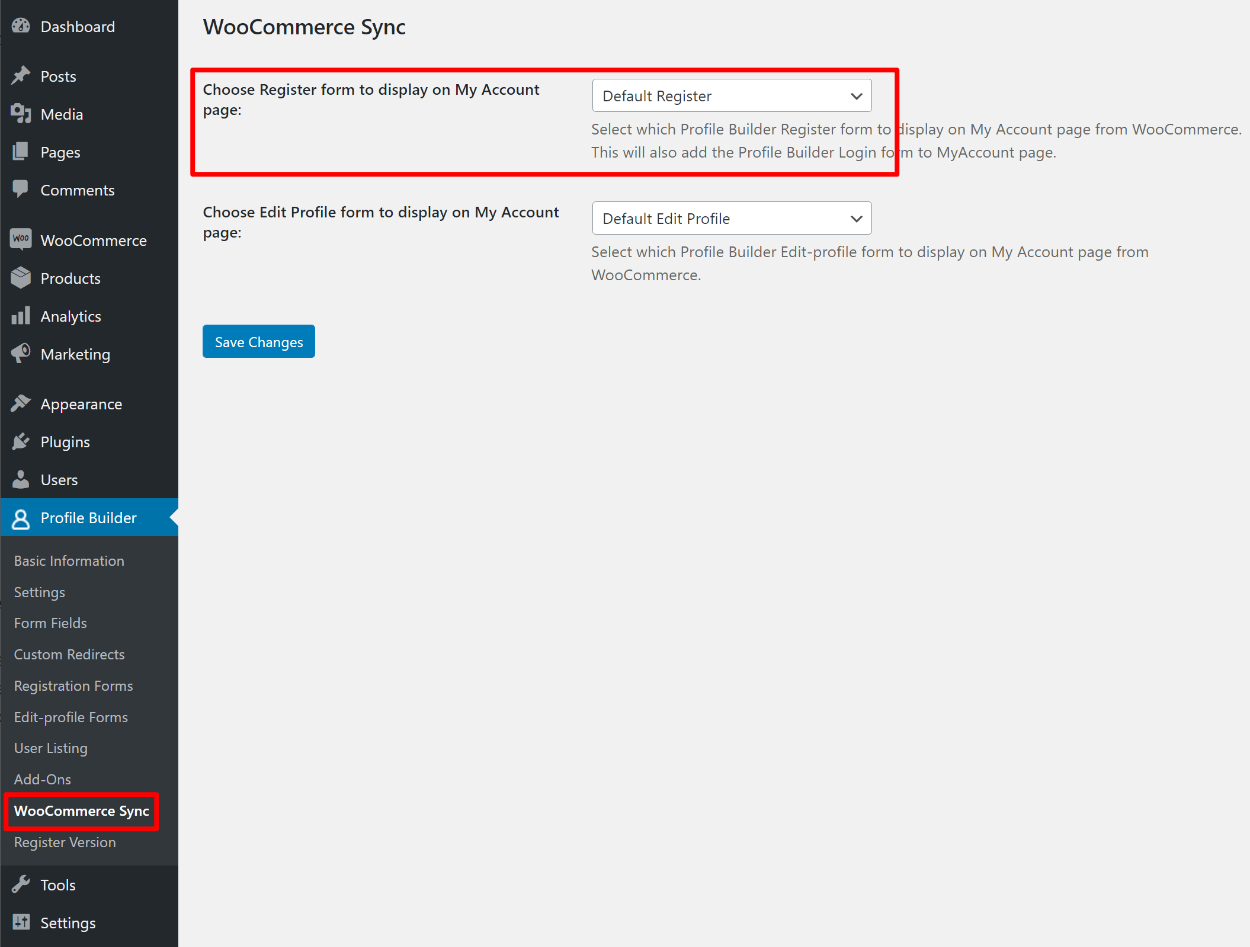Viewport: 1250px width, 947px height.
Task: Go to the Media menu
Action: click(89, 115)
